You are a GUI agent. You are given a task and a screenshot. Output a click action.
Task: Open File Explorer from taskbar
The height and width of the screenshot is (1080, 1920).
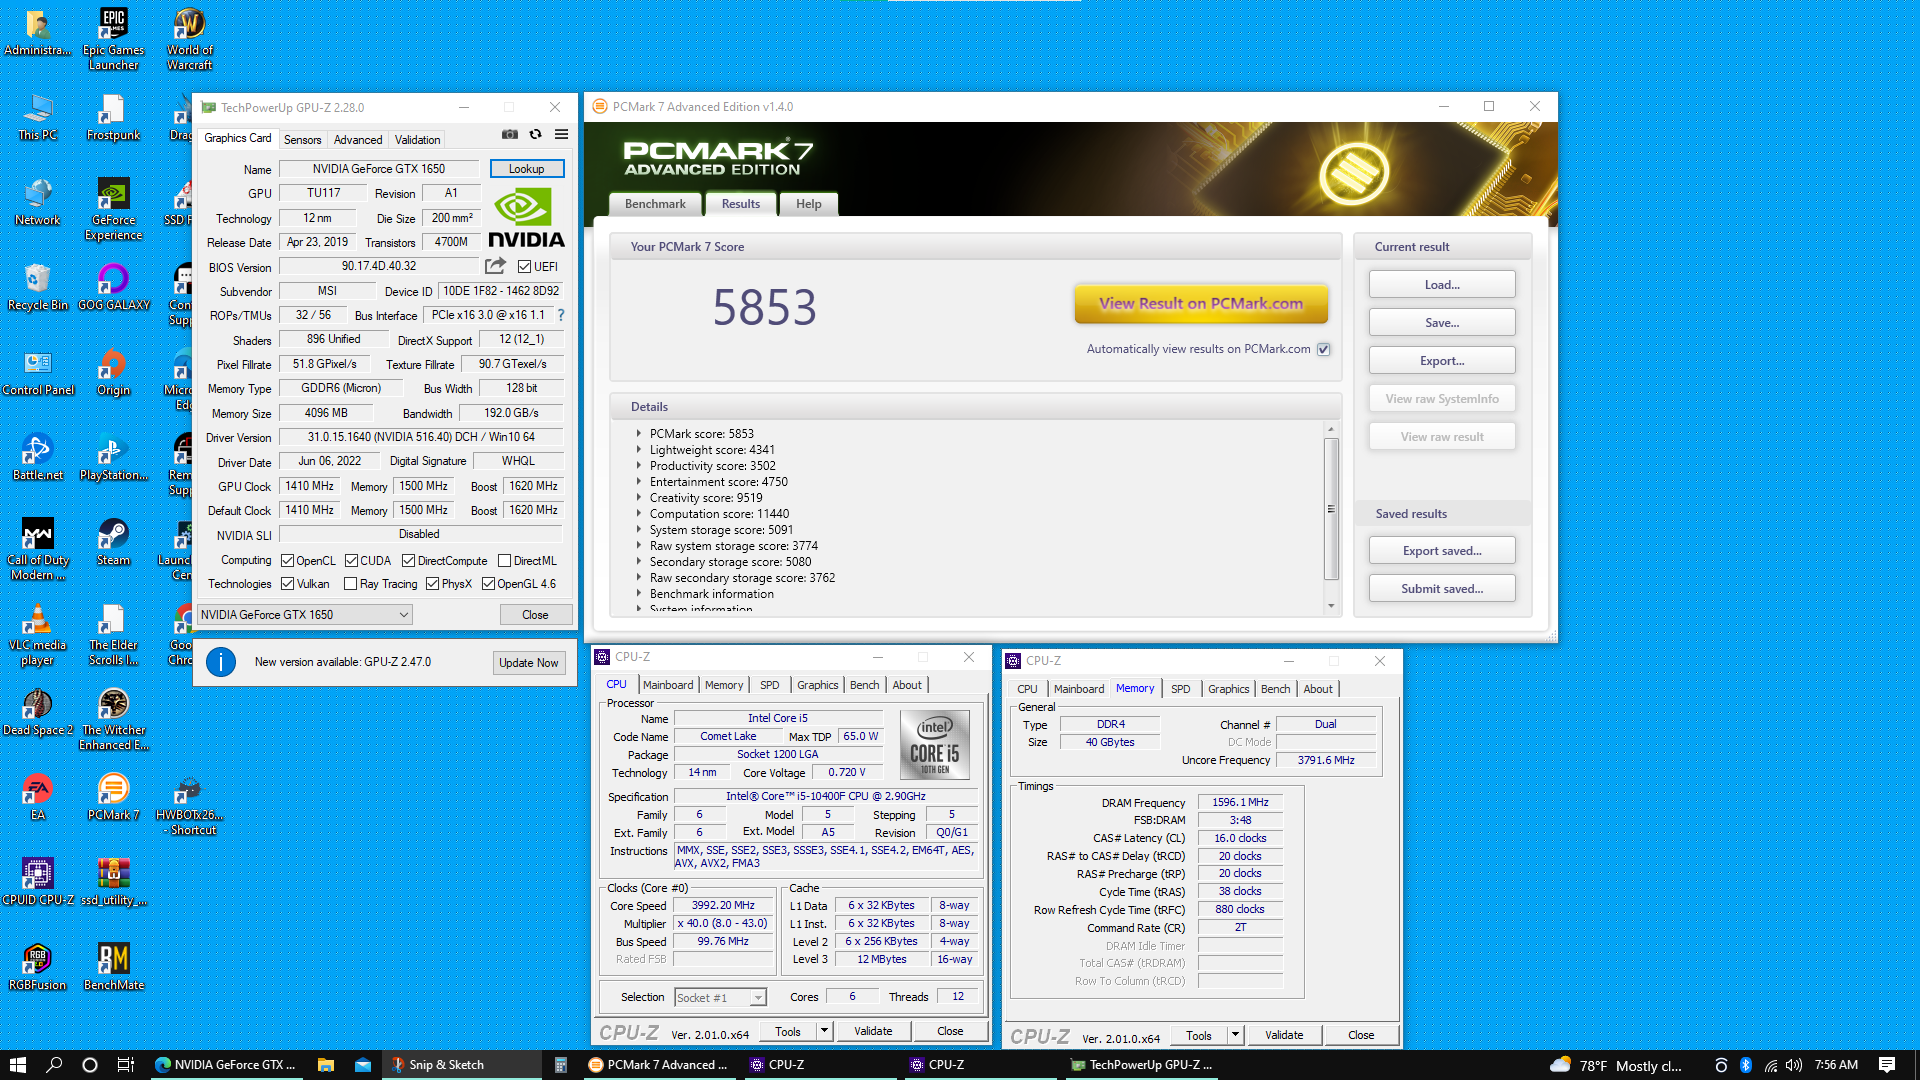[325, 1065]
